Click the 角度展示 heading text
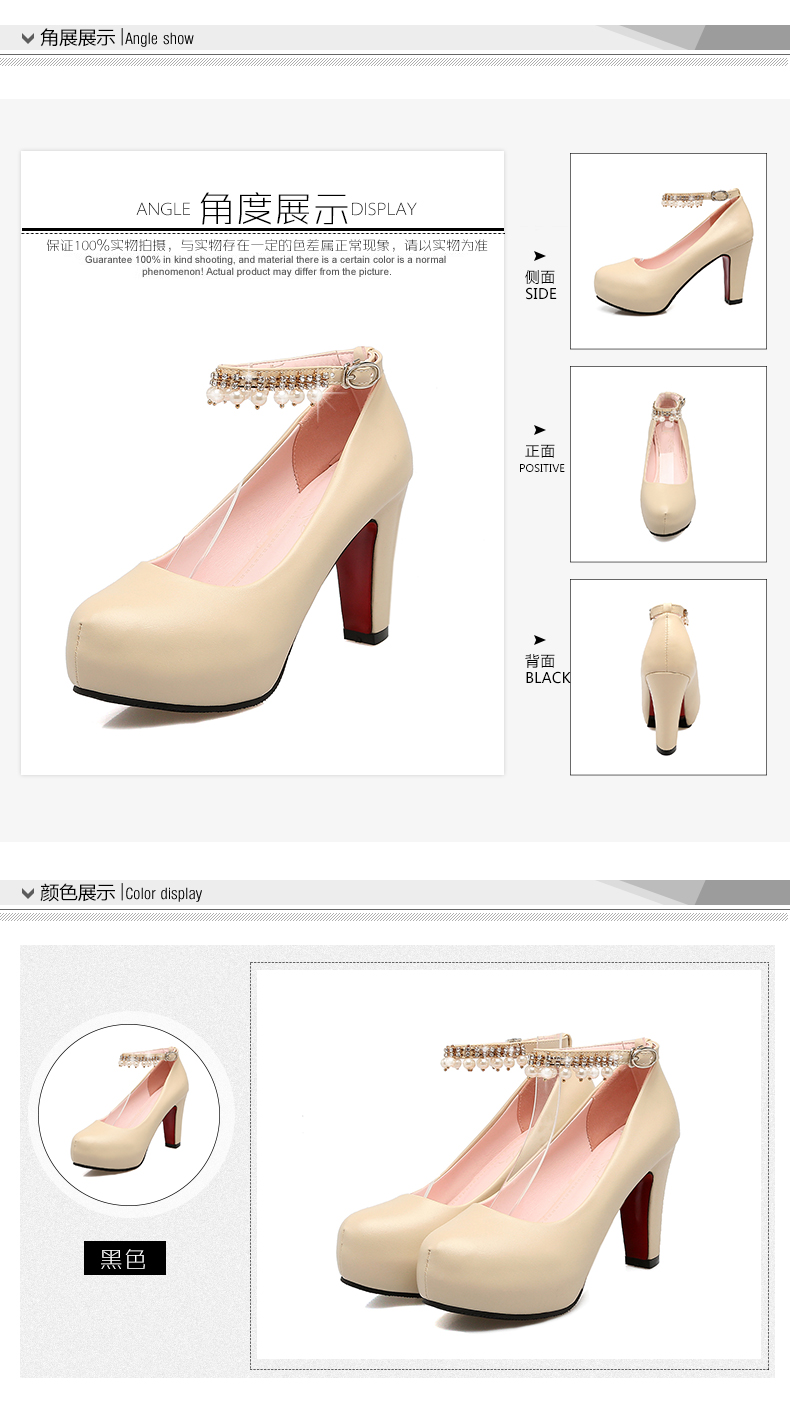Image resolution: width=790 pixels, height=1411 pixels. tap(273, 208)
